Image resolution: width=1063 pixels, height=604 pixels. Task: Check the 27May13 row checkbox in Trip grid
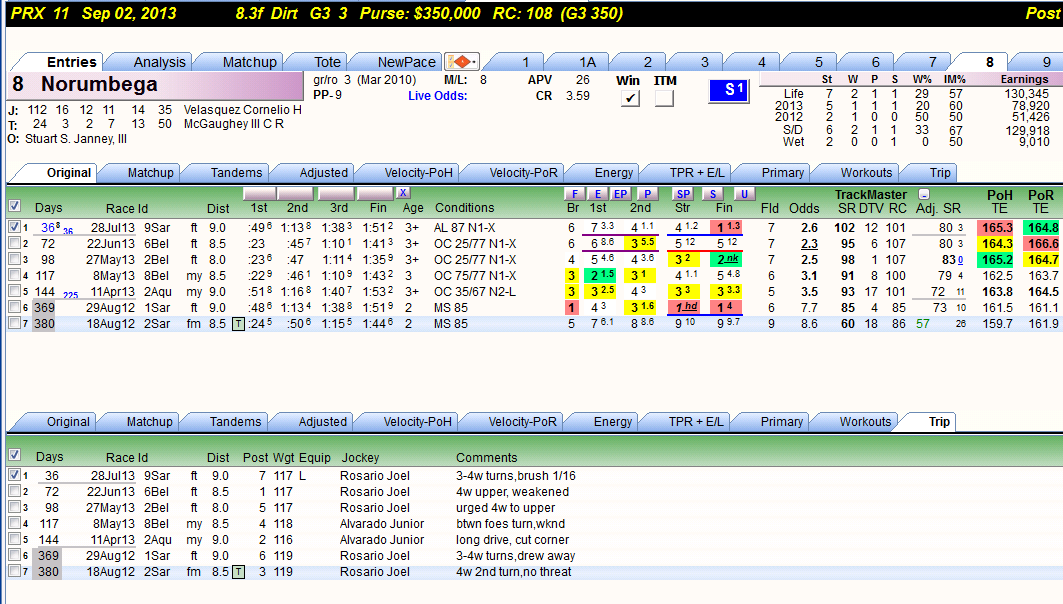[x=14, y=507]
